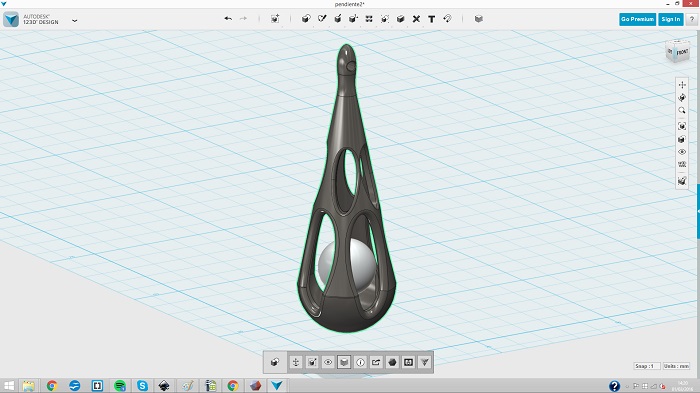Open the Help question mark button
700x393 pixels.
(692, 19)
